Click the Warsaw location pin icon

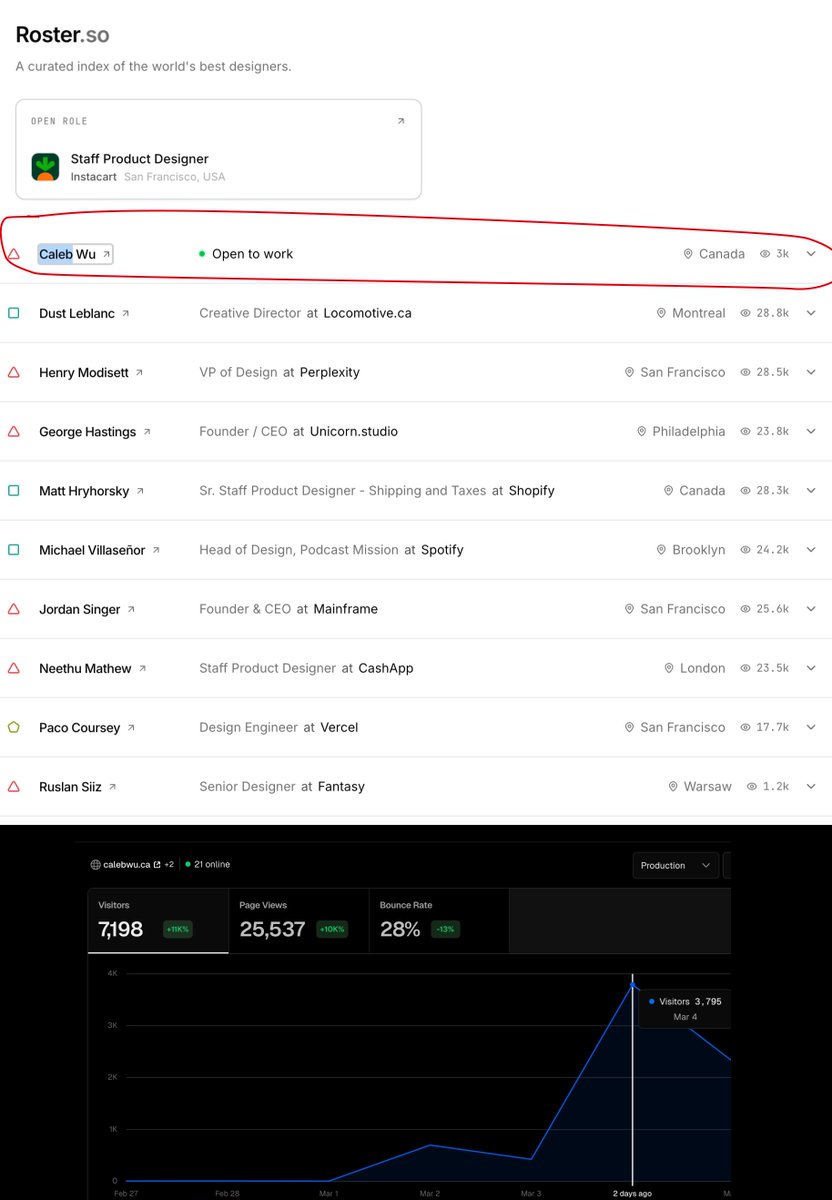point(673,786)
